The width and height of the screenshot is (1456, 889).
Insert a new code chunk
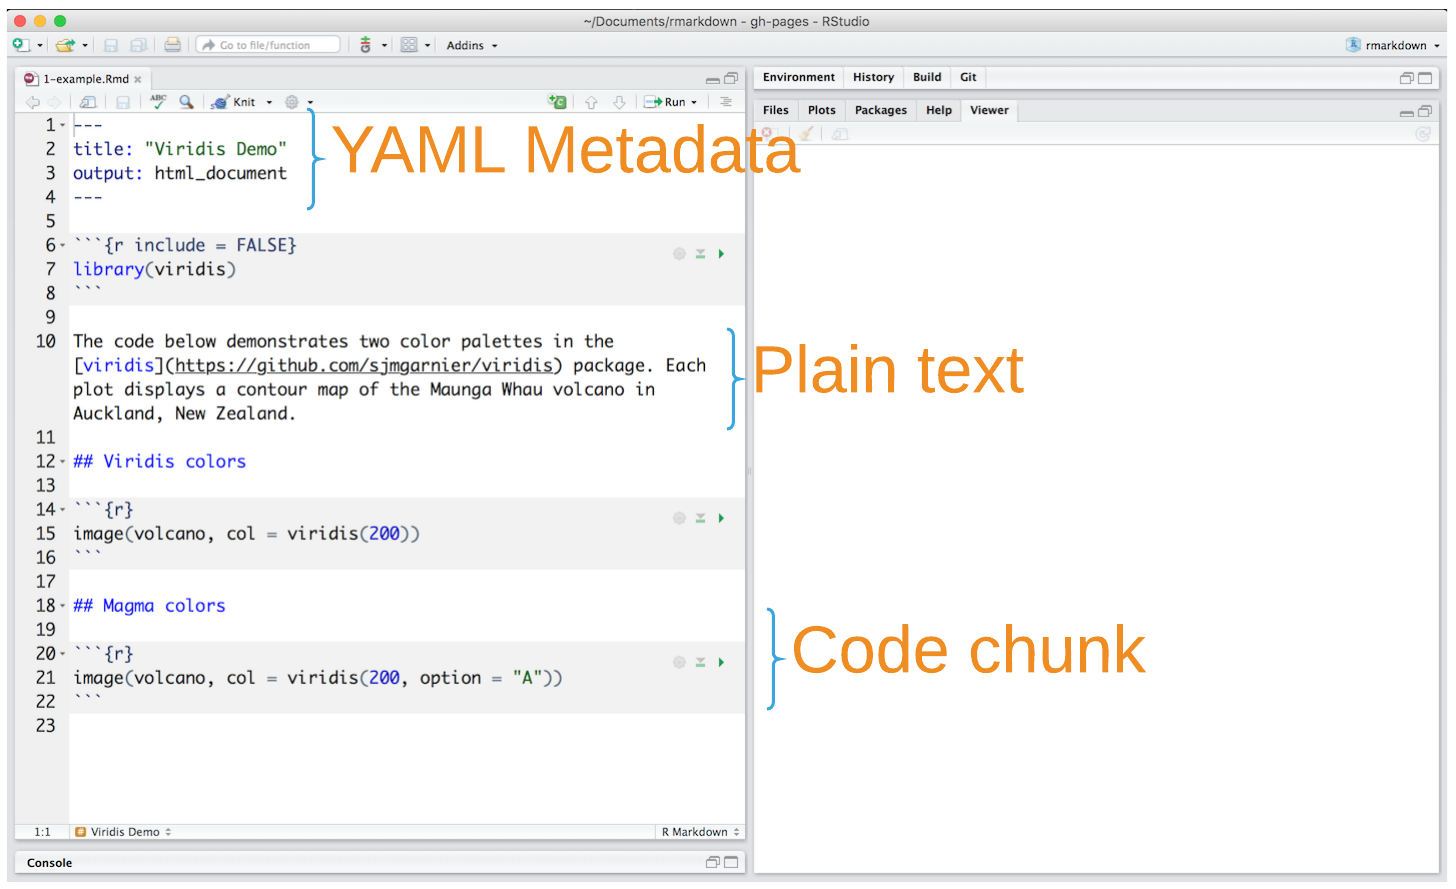pyautogui.click(x=557, y=102)
